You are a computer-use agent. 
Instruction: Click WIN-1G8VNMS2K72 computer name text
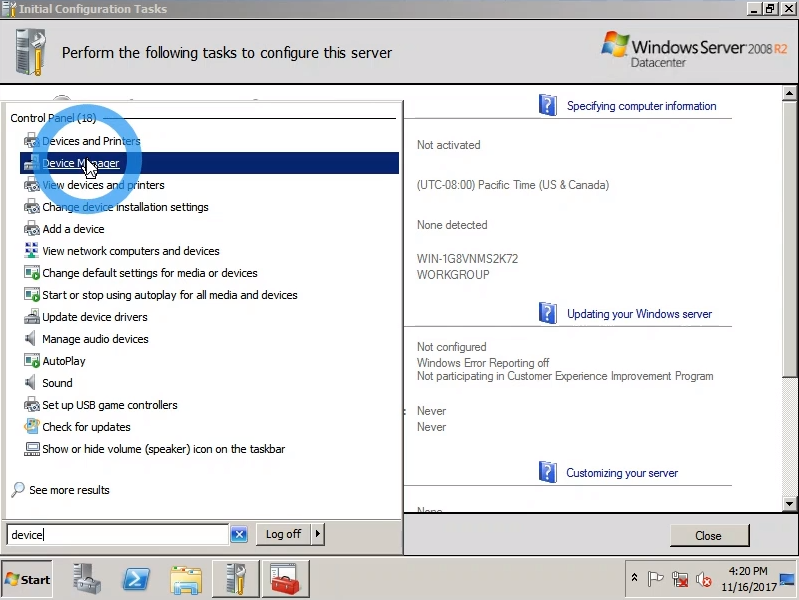click(467, 258)
